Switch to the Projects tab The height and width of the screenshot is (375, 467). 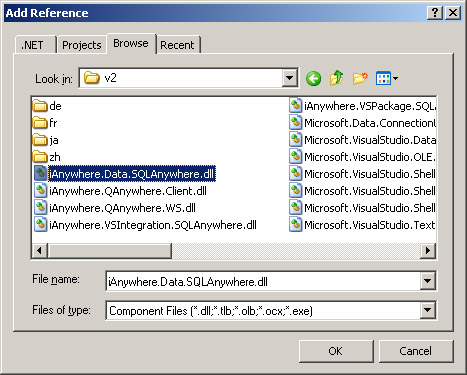pyautogui.click(x=82, y=45)
